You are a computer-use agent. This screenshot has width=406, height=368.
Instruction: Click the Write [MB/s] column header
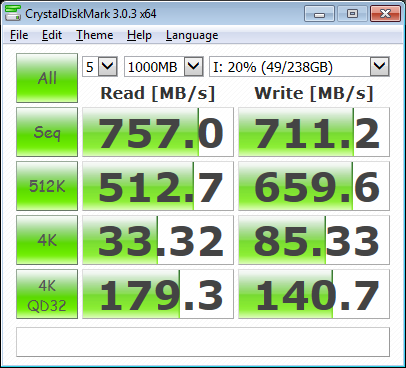pos(314,93)
